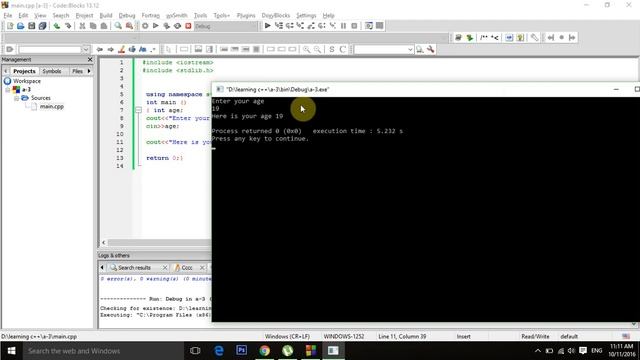The height and width of the screenshot is (360, 640).
Task: Open the Debug build target dropdown
Action: pos(226,26)
